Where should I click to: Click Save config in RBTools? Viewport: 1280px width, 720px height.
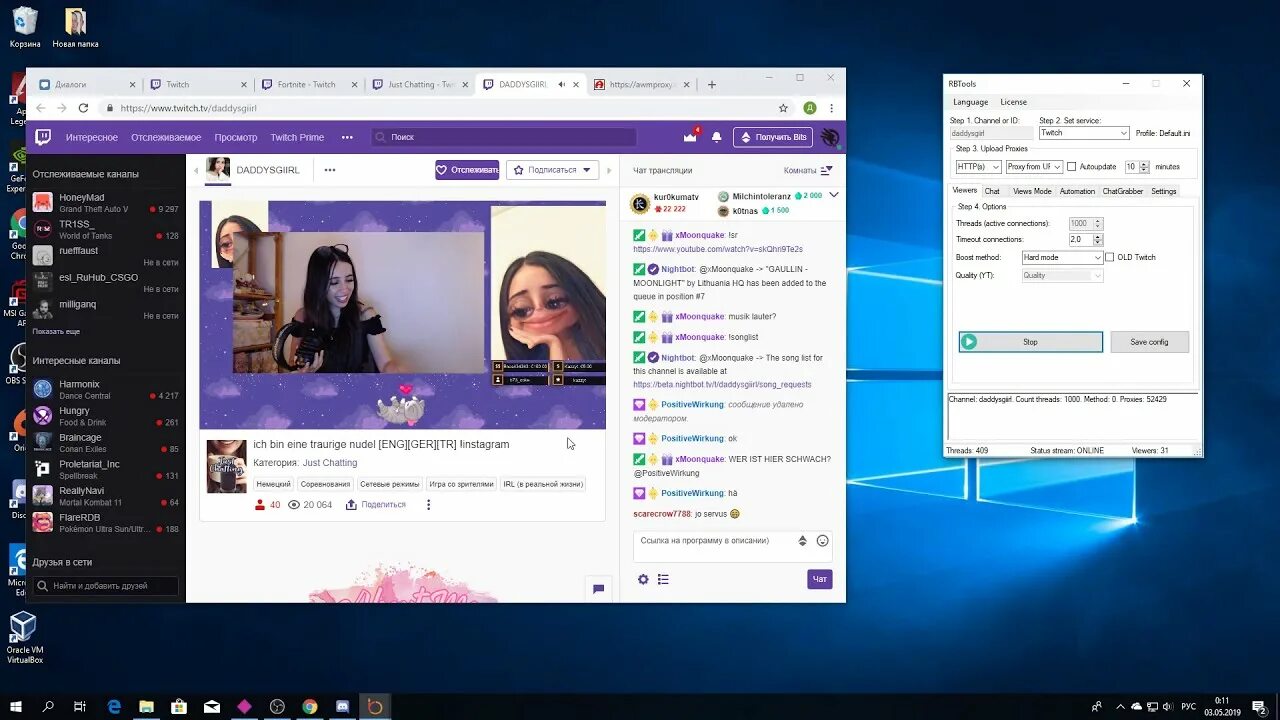(x=1150, y=342)
